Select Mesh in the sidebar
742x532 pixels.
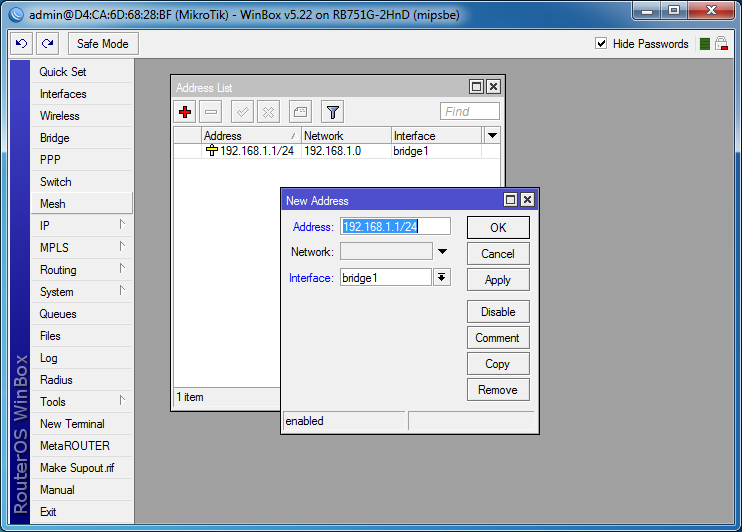[x=81, y=204]
